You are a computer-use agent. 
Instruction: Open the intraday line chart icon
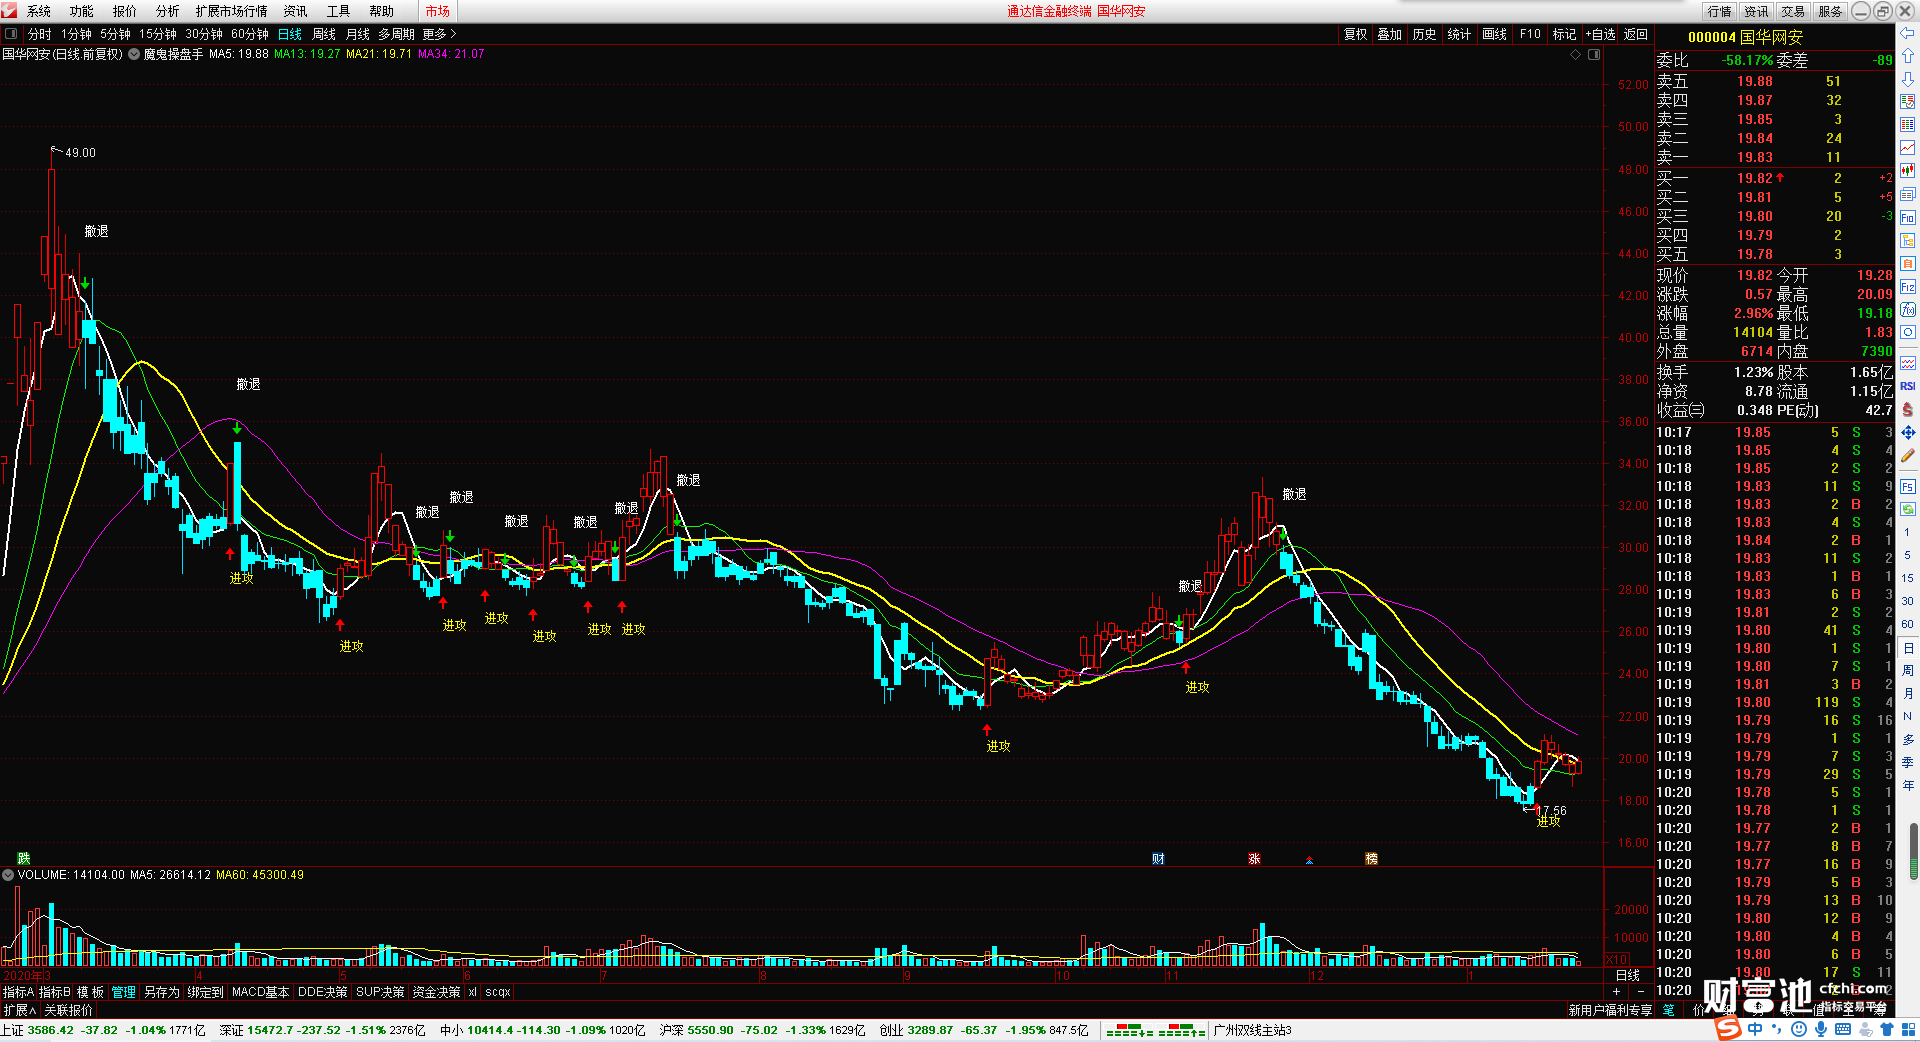click(1907, 148)
